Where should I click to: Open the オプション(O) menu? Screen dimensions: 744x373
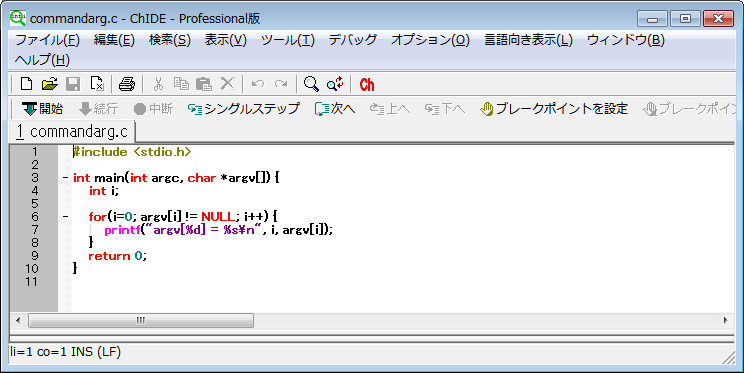point(430,40)
